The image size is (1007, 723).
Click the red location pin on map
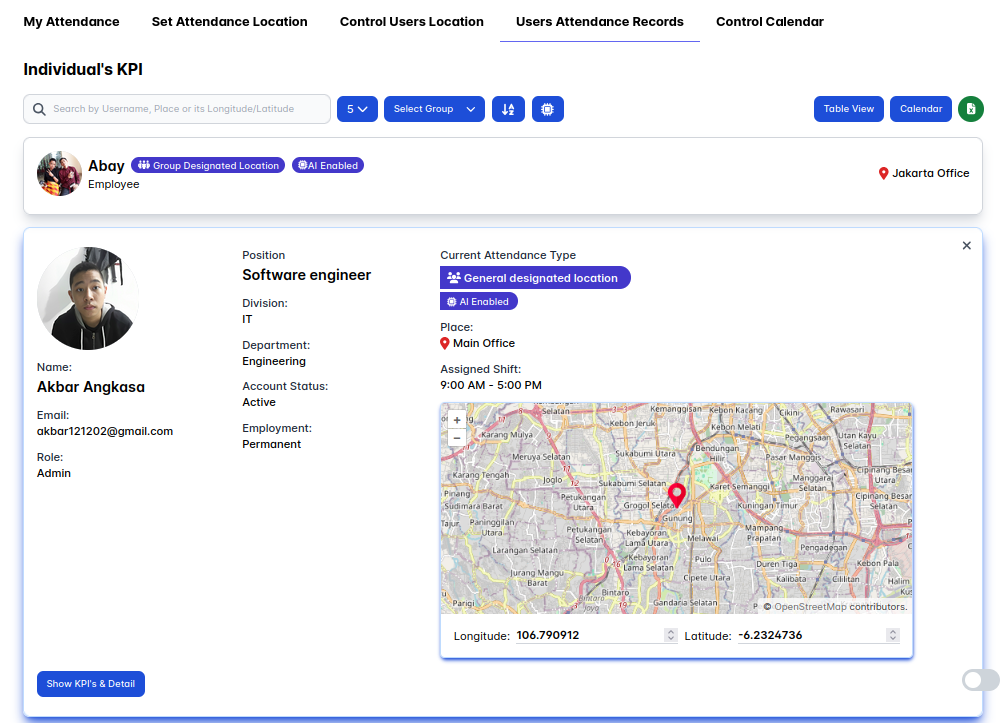click(676, 495)
